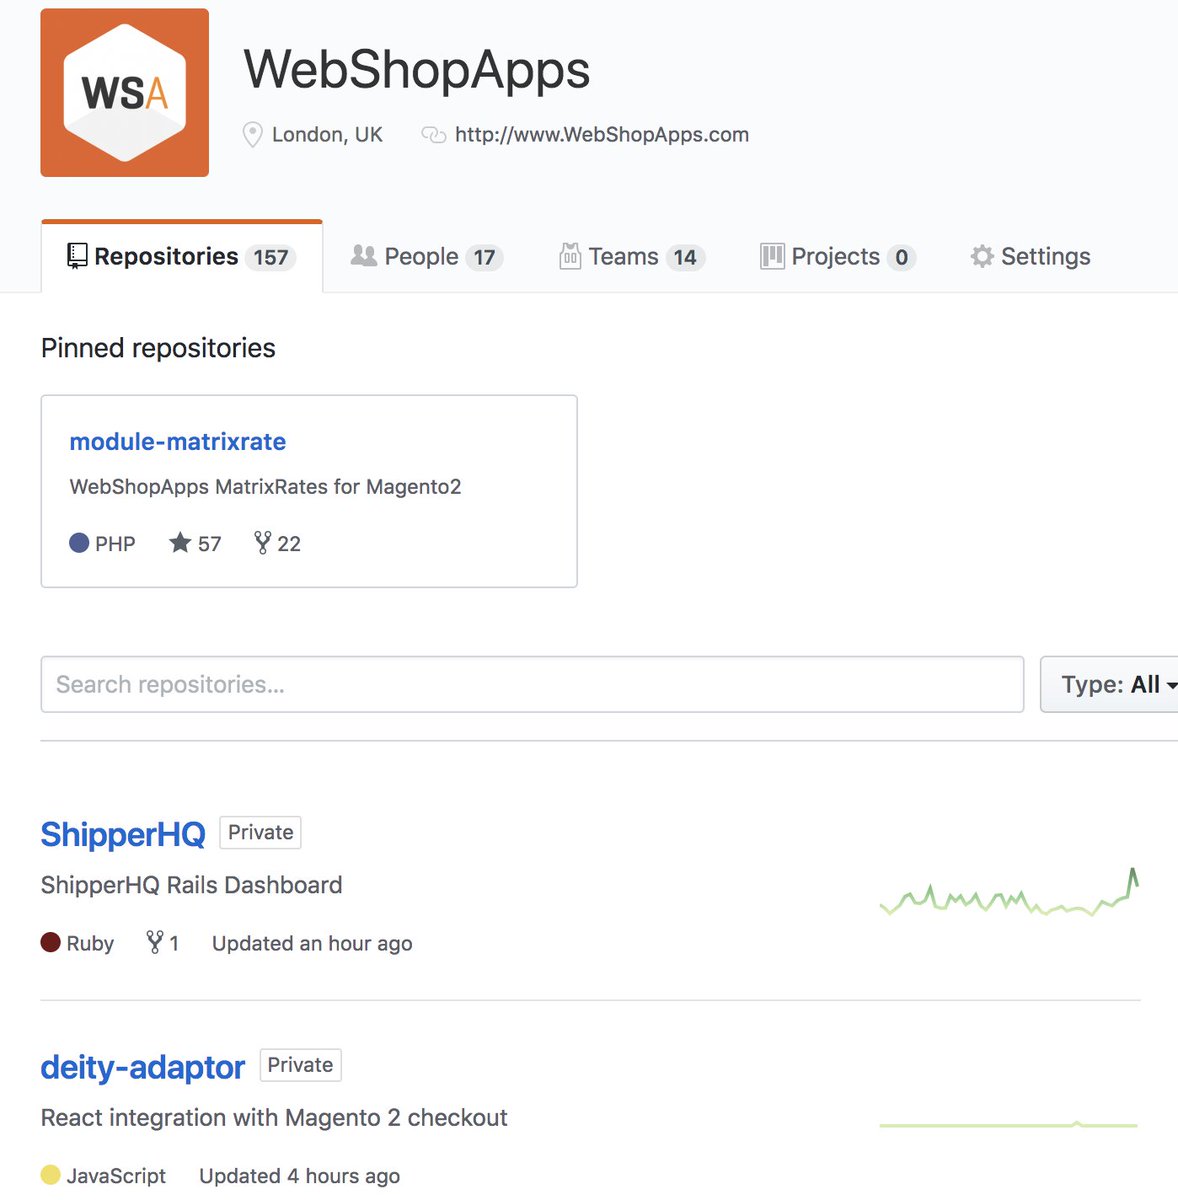This screenshot has width=1178, height=1200.
Task: Click the Private label next to ShipperHQ
Action: point(261,833)
